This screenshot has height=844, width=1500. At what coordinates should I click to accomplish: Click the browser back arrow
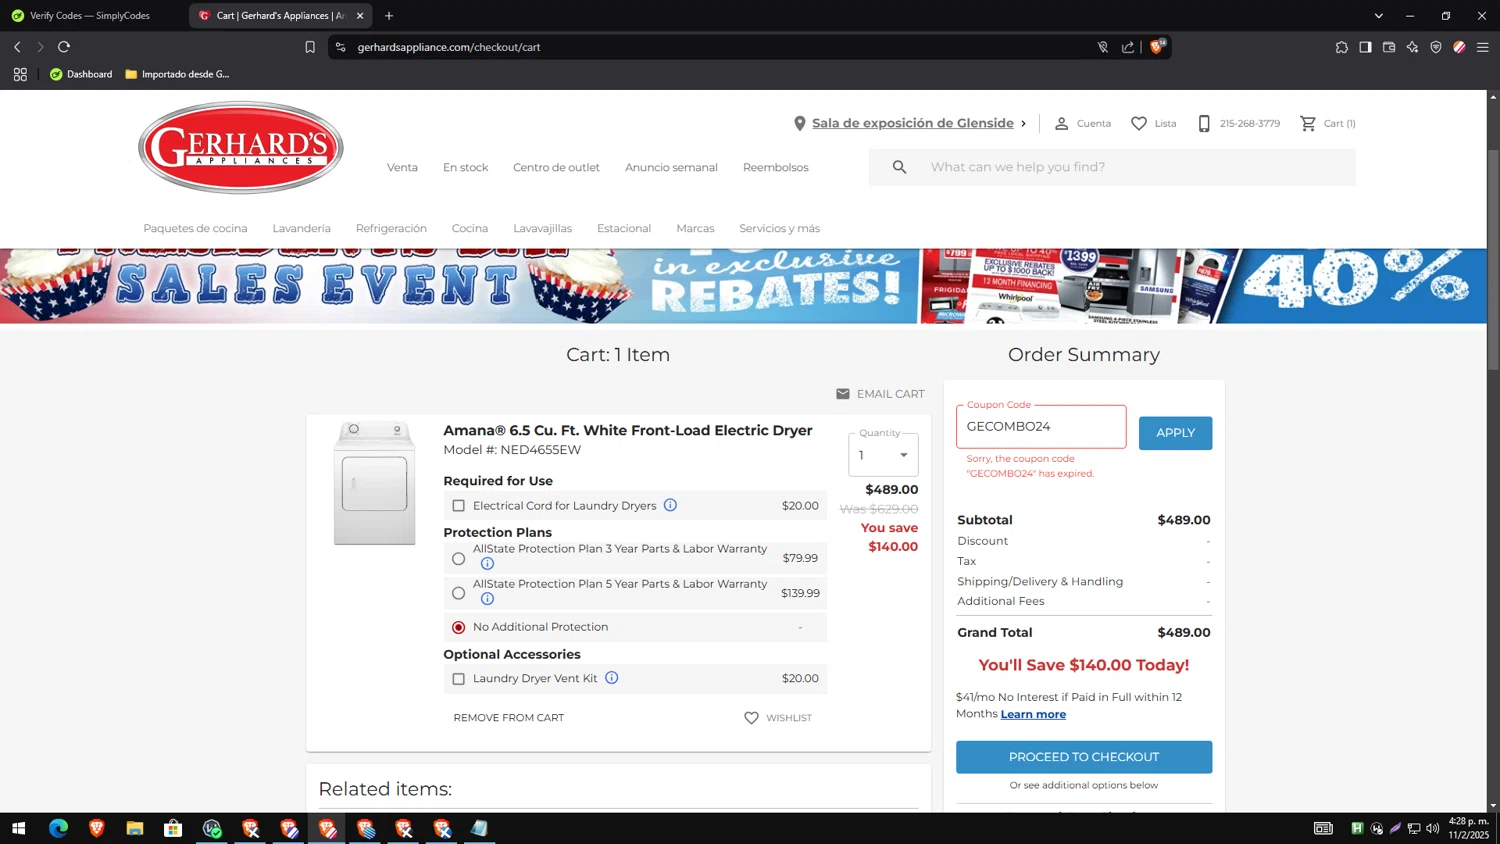coord(17,47)
